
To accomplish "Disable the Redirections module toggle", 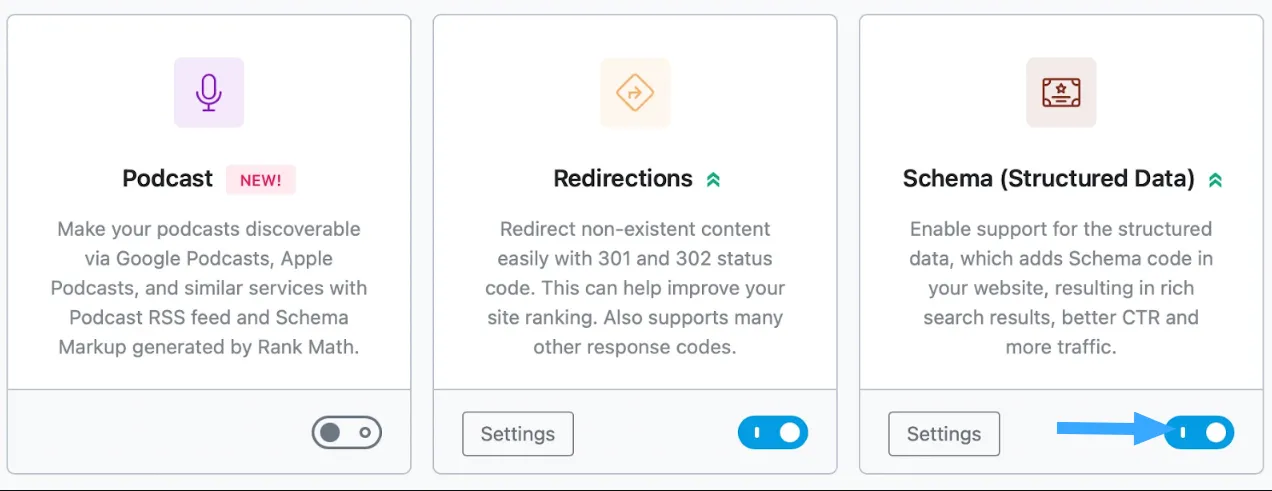I will pyautogui.click(x=773, y=433).
